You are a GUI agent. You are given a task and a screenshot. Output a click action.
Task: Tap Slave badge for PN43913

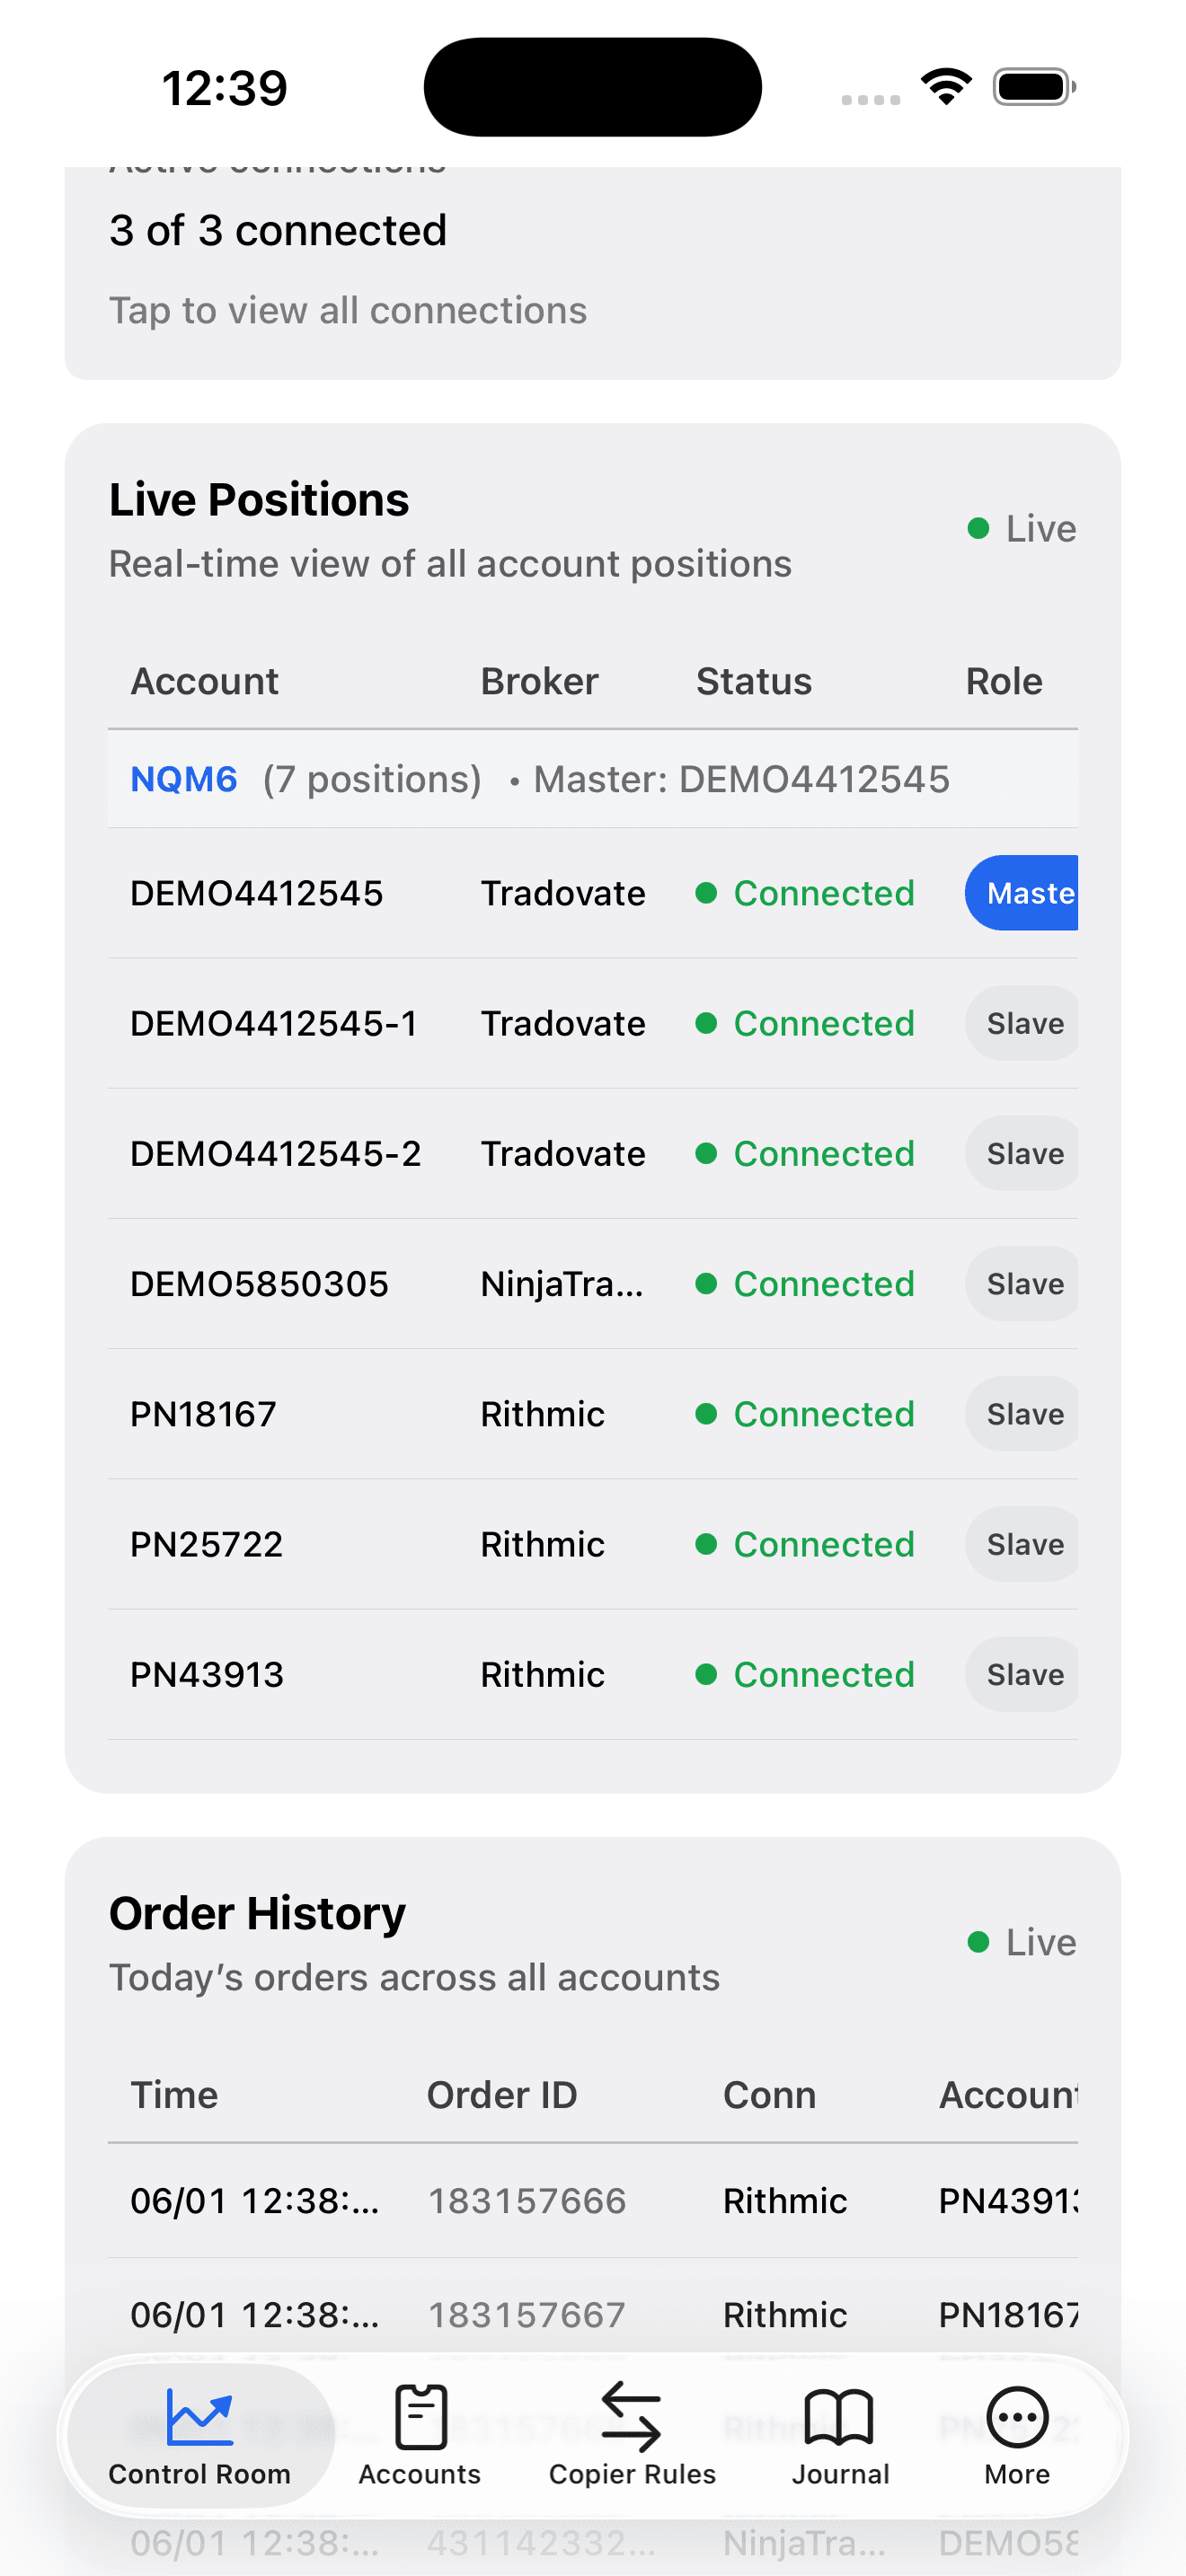tap(1022, 1674)
